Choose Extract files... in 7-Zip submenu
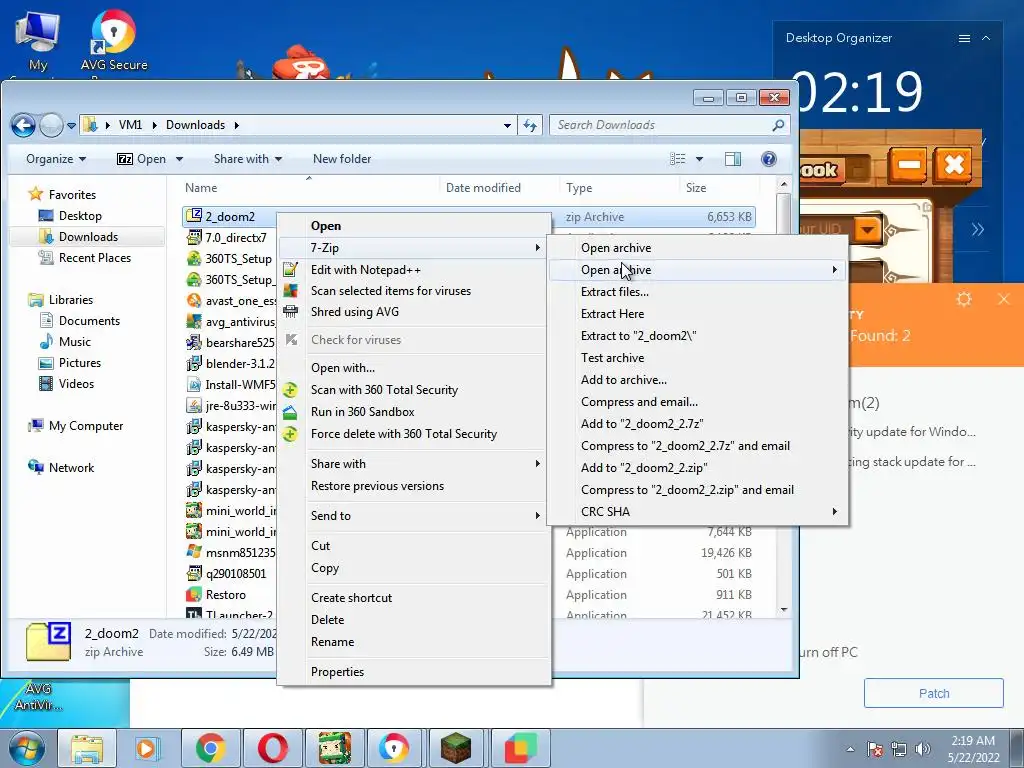1024x768 pixels. point(697,292)
